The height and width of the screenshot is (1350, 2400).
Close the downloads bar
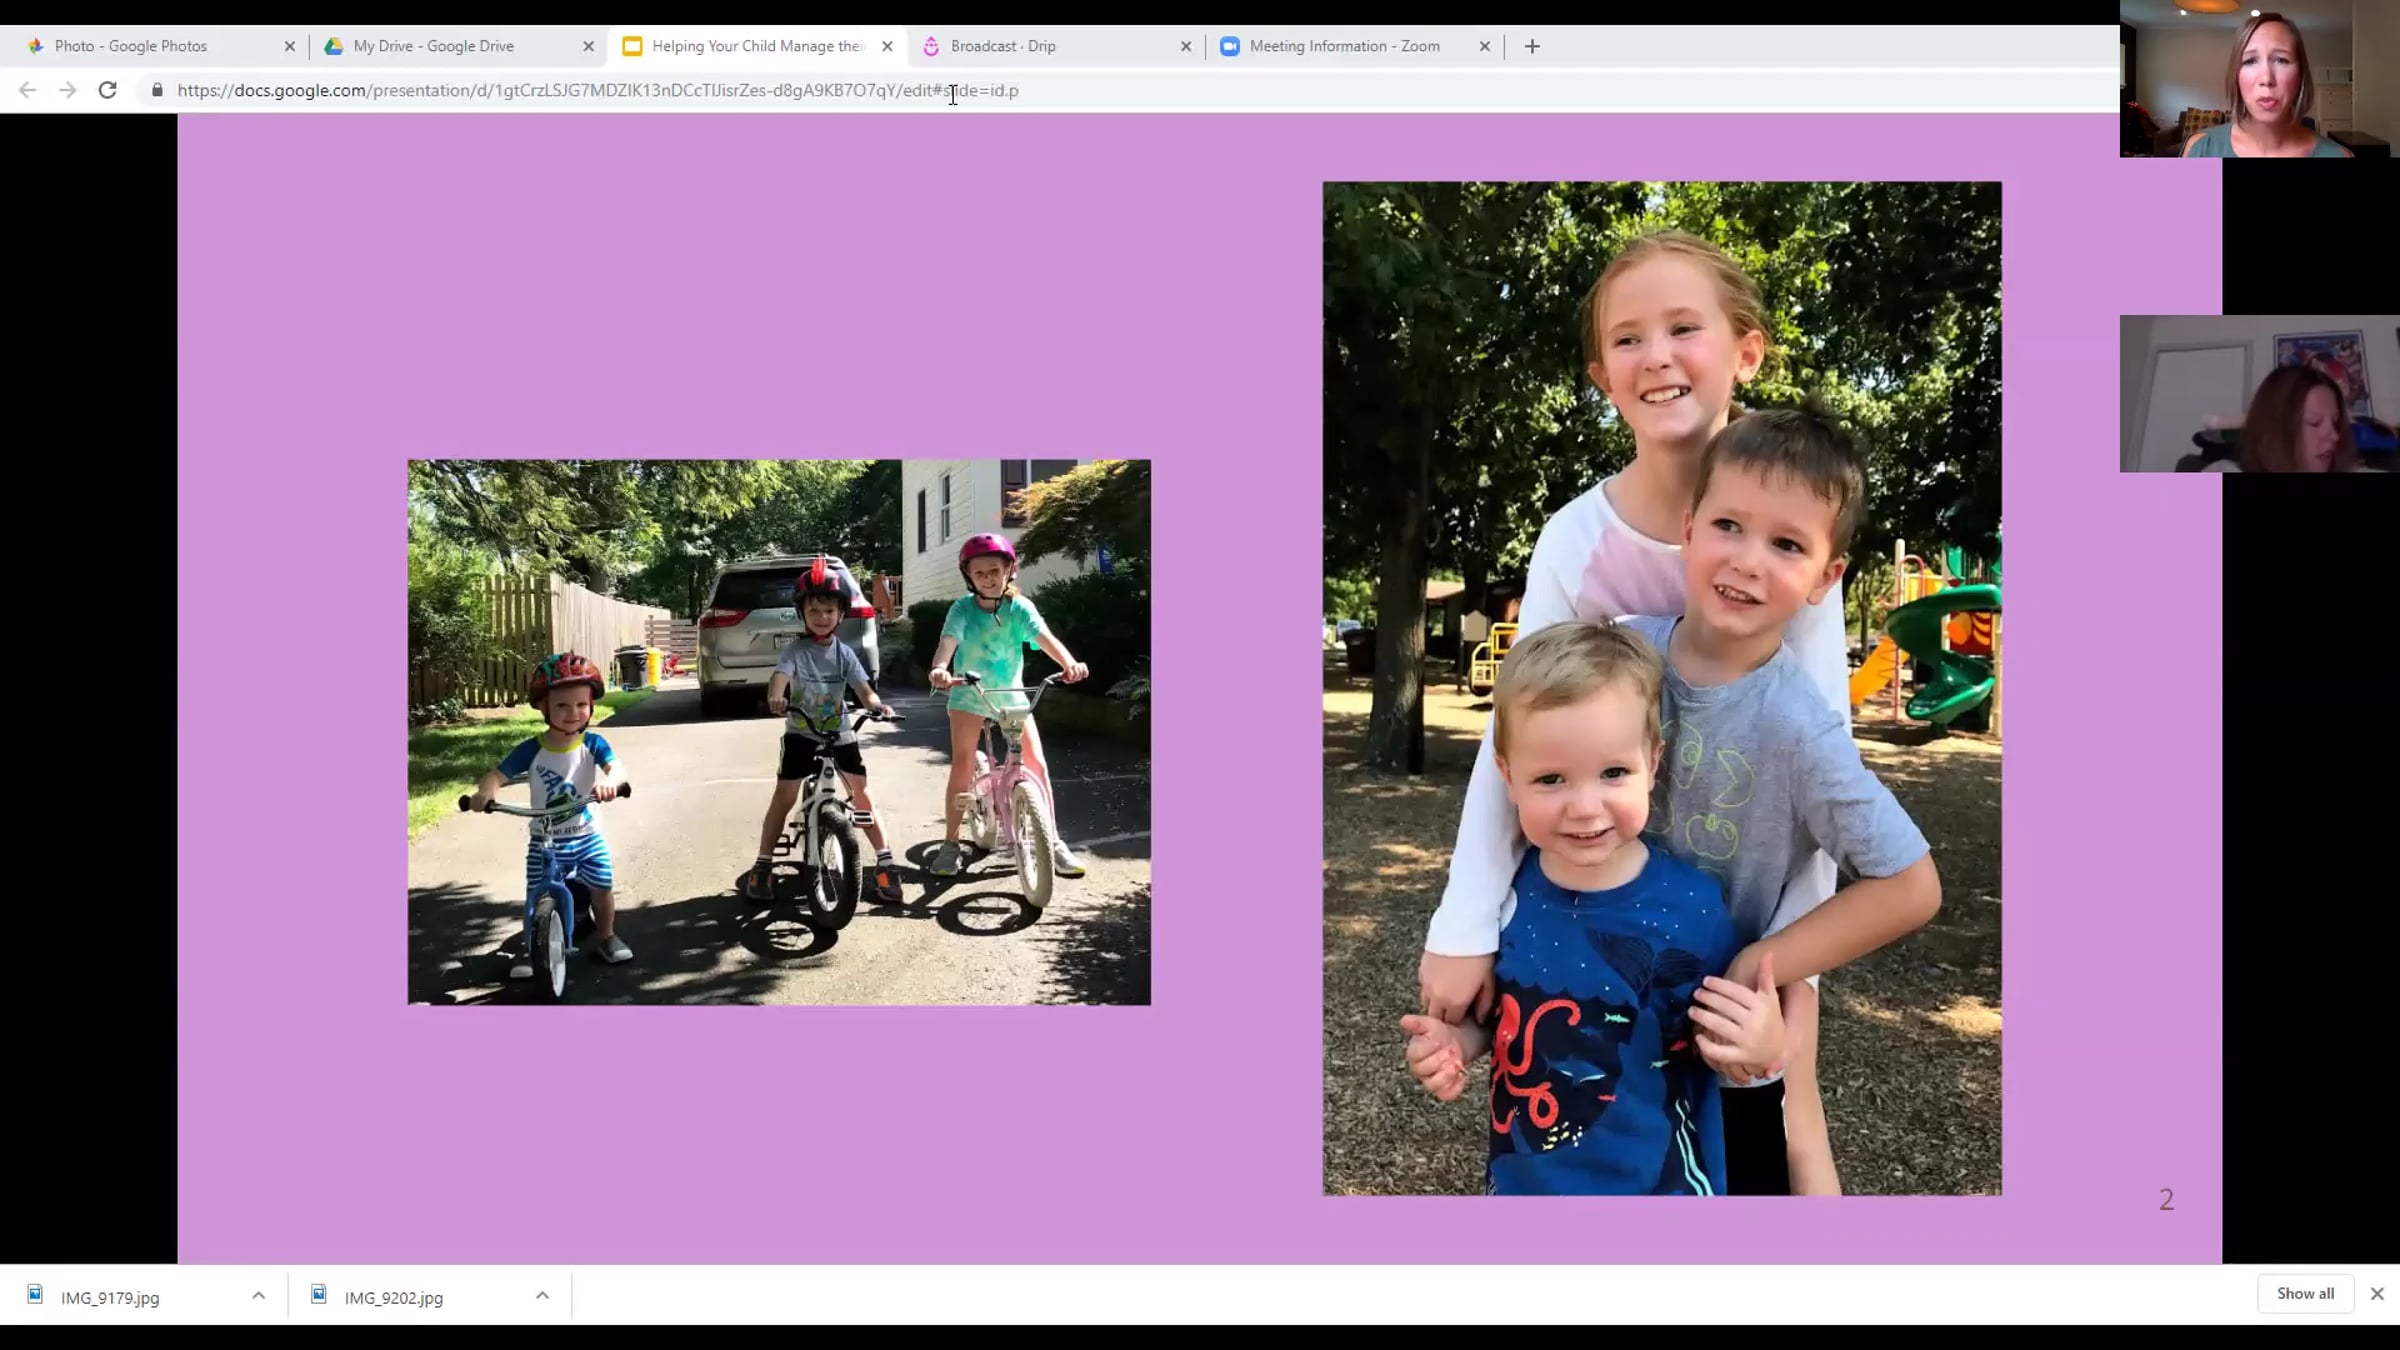(2377, 1294)
